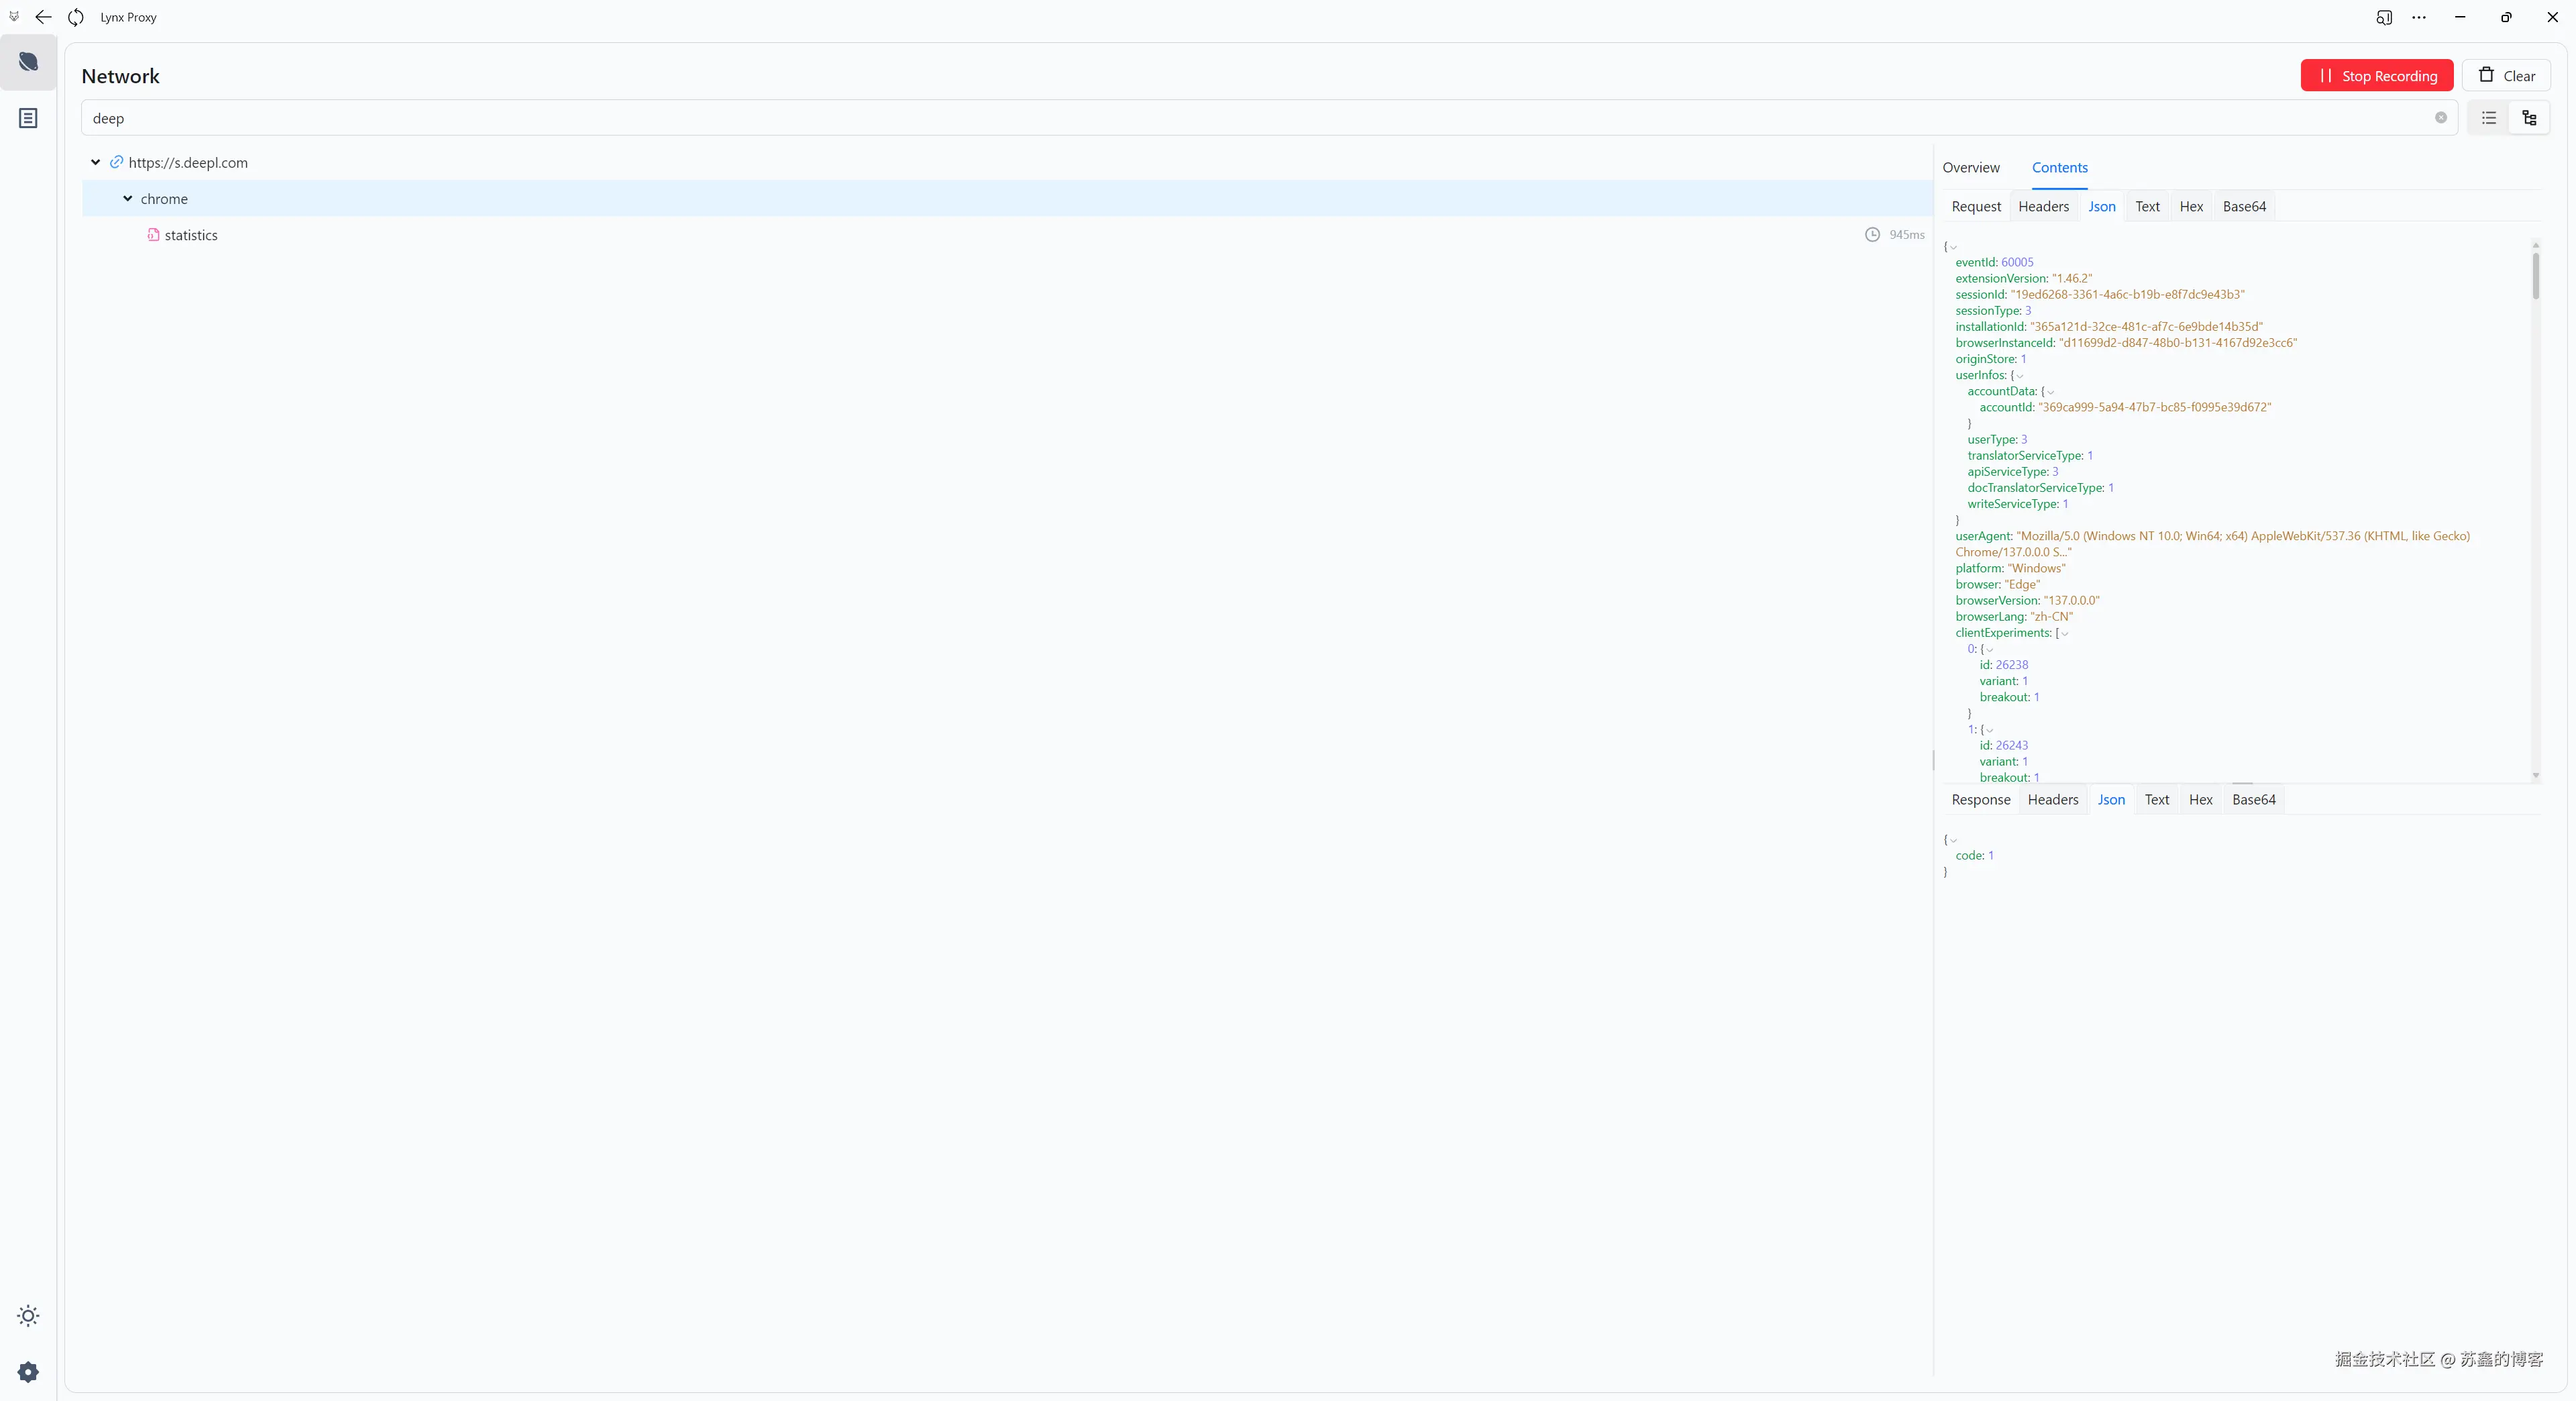Switch to the Overview tab
The width and height of the screenshot is (2576, 1401).
[1970, 167]
